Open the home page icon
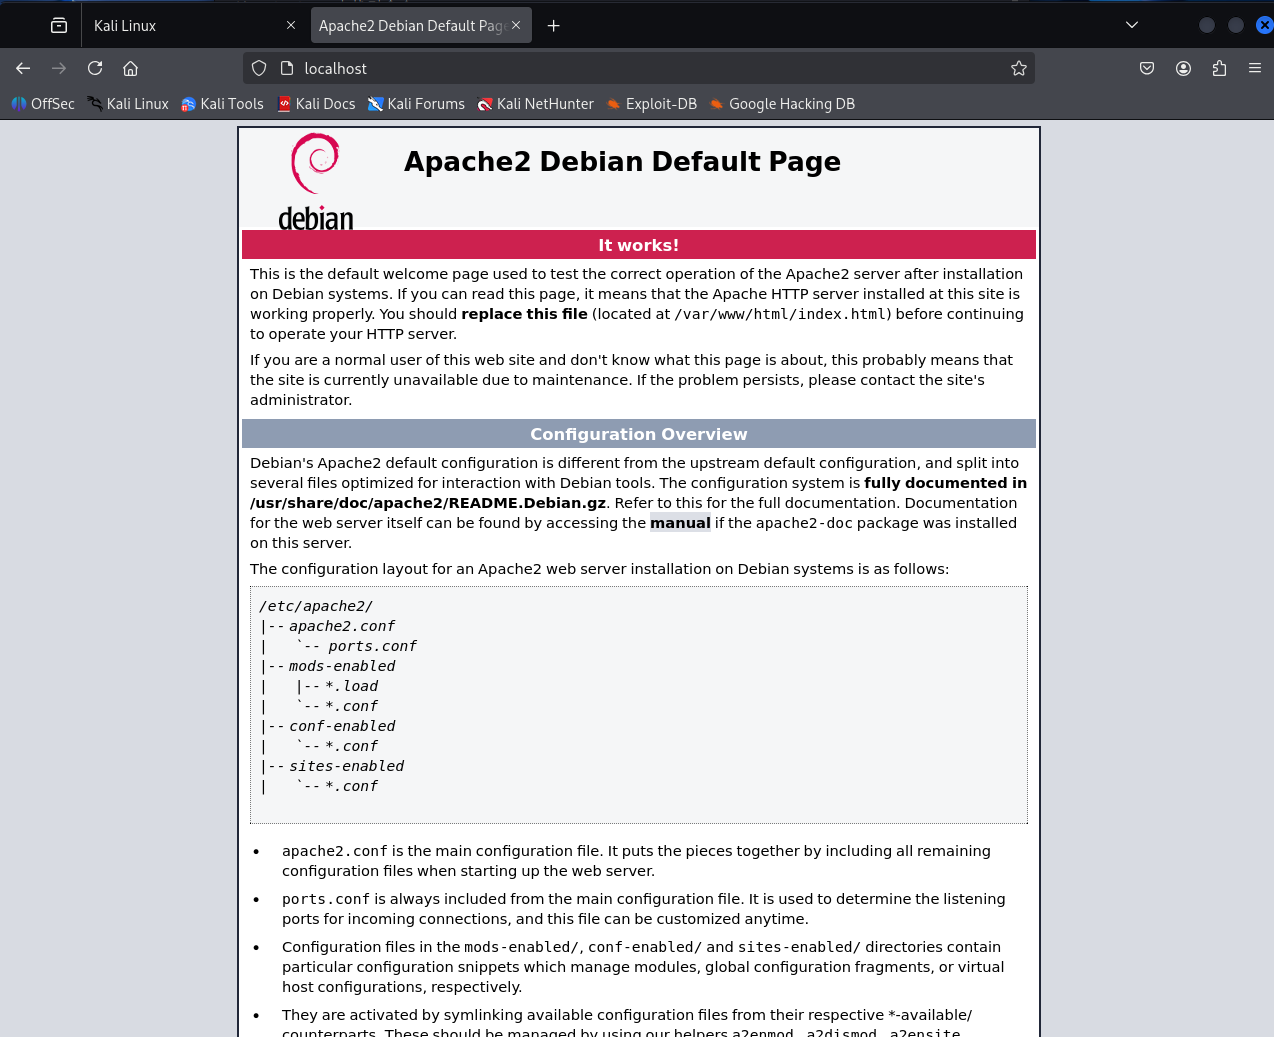1274x1037 pixels. 131,68
